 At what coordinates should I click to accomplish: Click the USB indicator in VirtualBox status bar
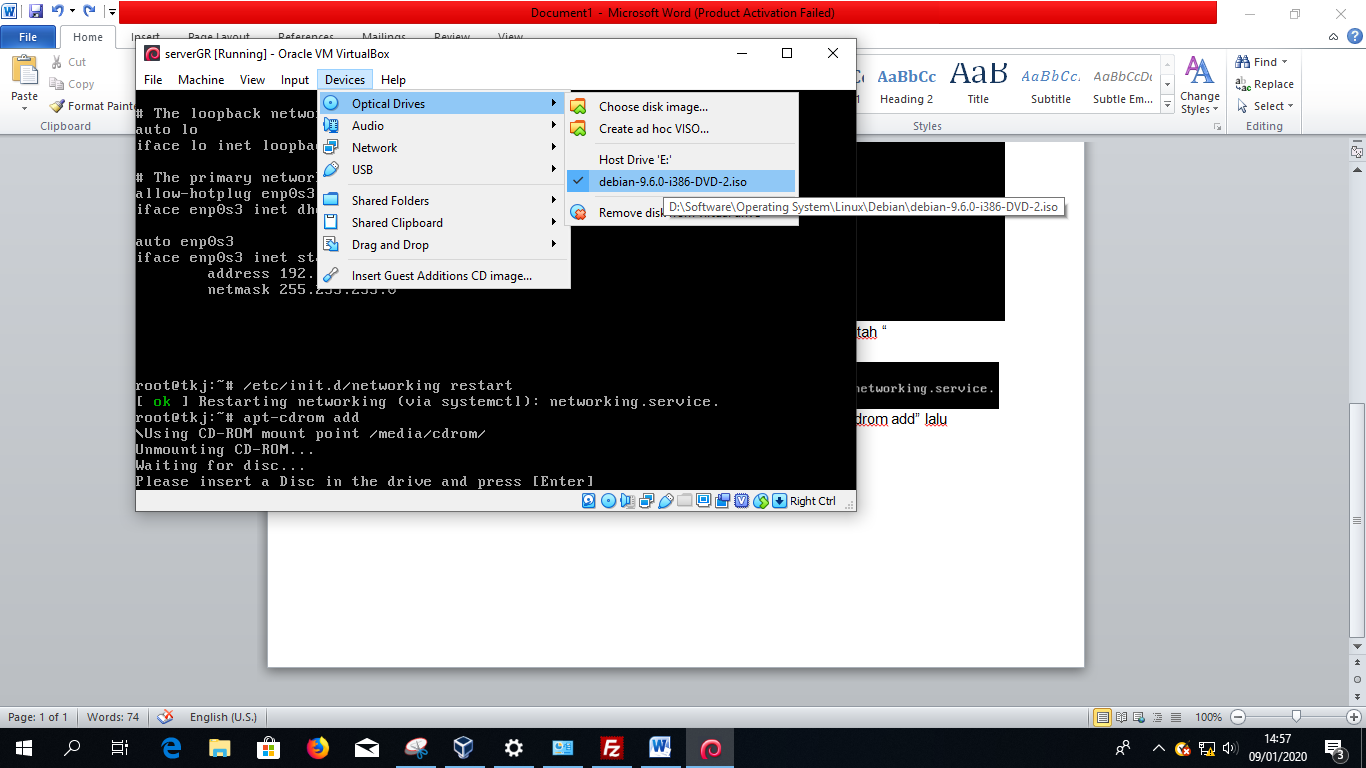coord(666,501)
